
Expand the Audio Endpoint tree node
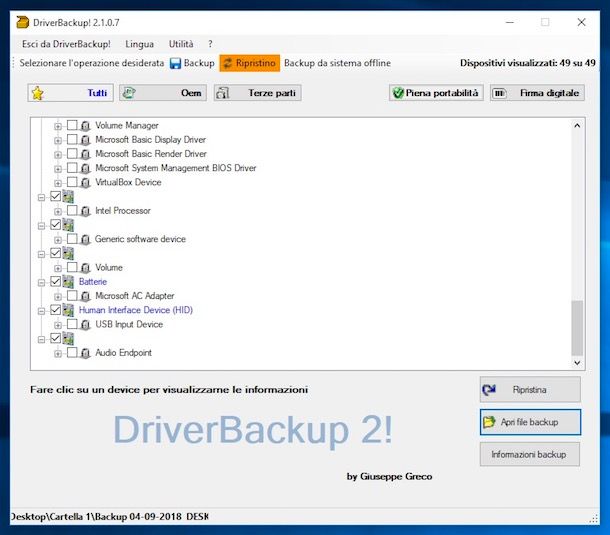58,353
